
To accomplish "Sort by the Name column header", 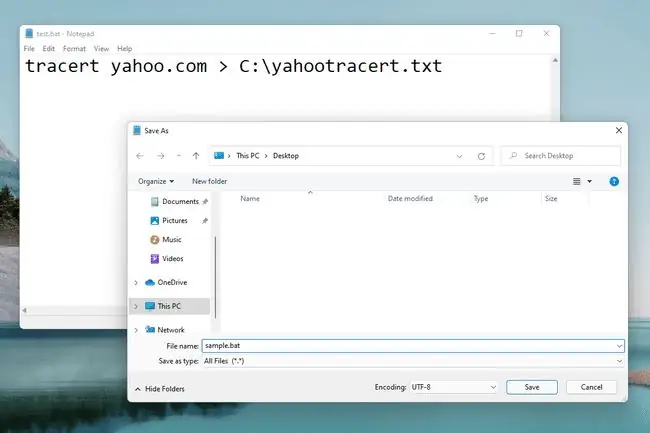I will [250, 198].
